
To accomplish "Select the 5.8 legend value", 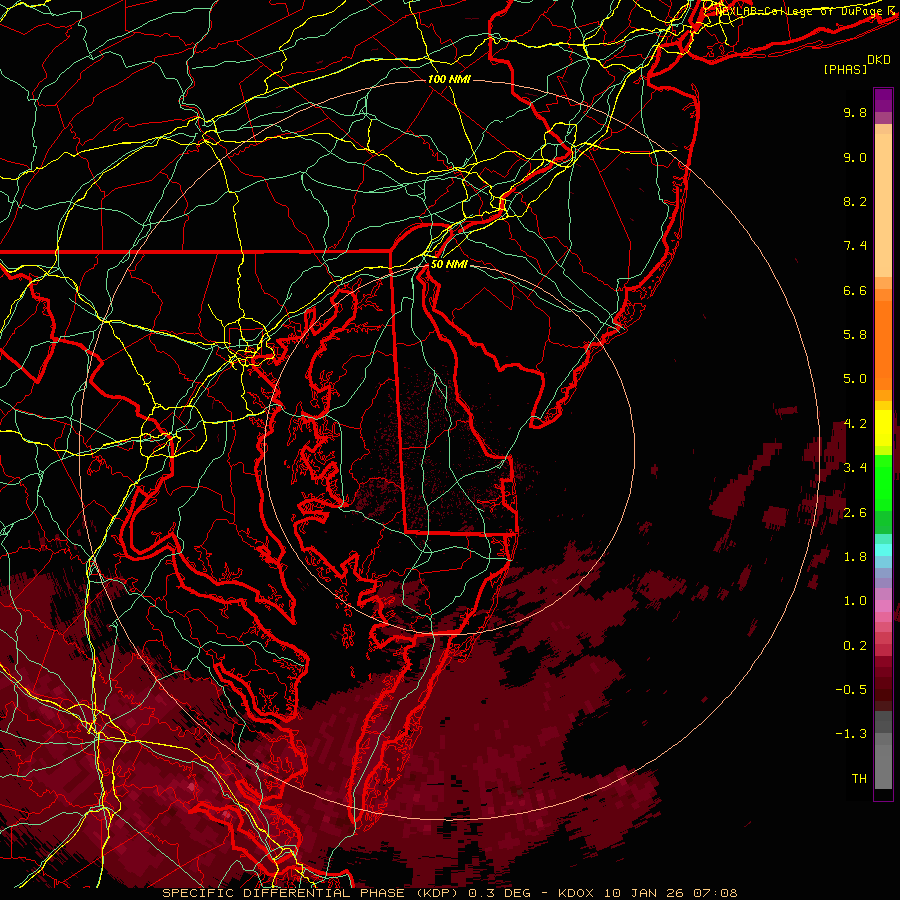I will [x=855, y=335].
